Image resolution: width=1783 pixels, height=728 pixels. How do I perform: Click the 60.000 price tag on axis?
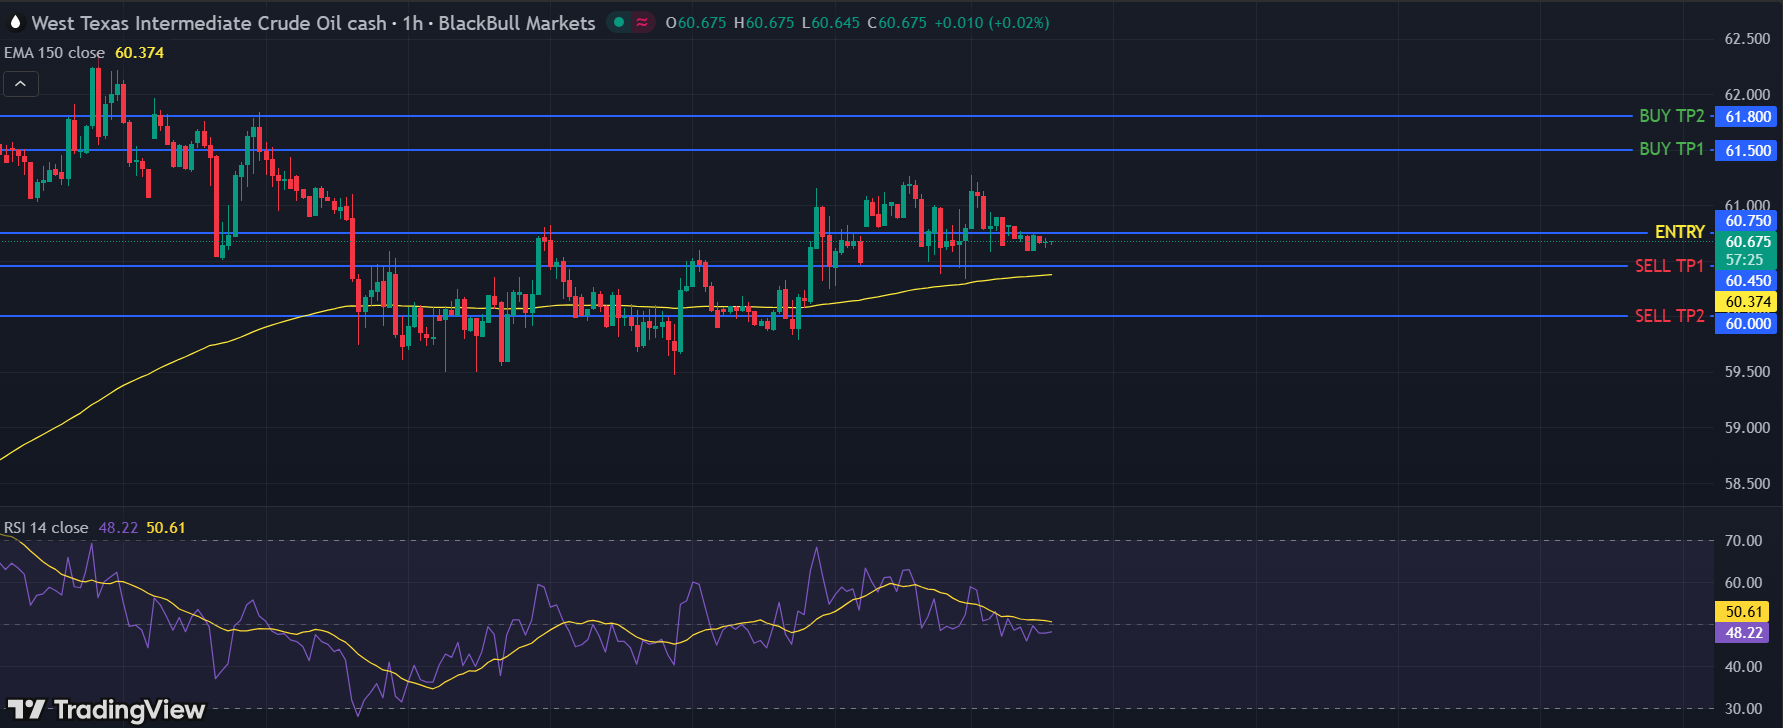coord(1747,324)
